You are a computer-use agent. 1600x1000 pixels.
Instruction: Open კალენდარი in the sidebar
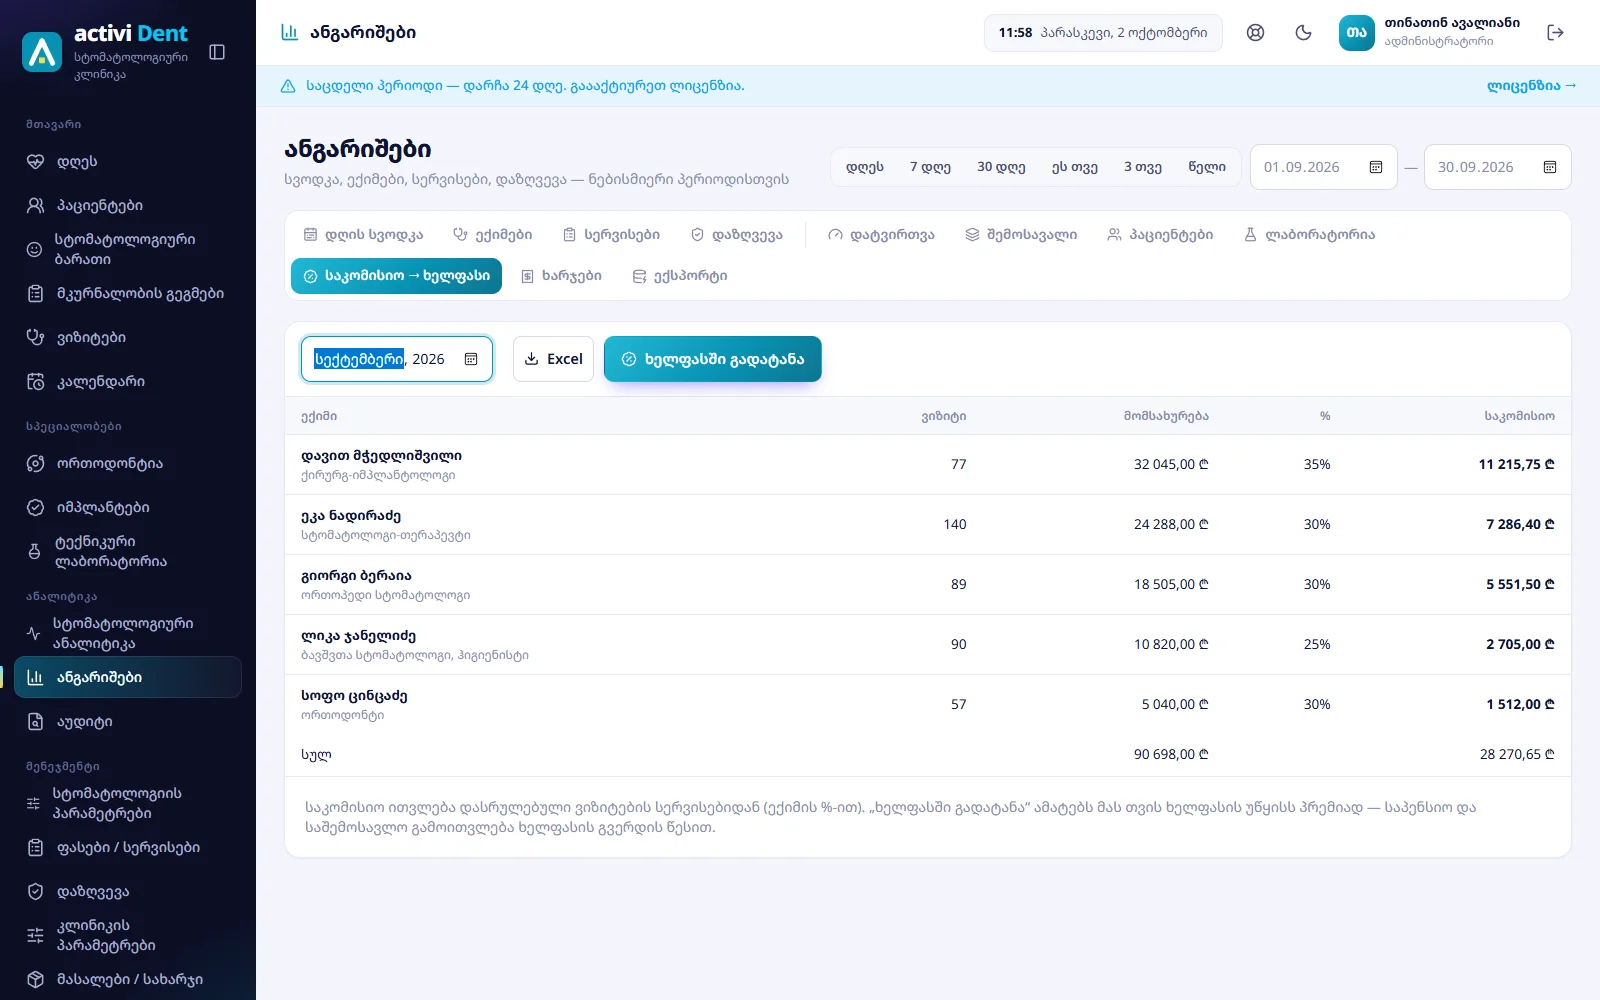(x=128, y=381)
